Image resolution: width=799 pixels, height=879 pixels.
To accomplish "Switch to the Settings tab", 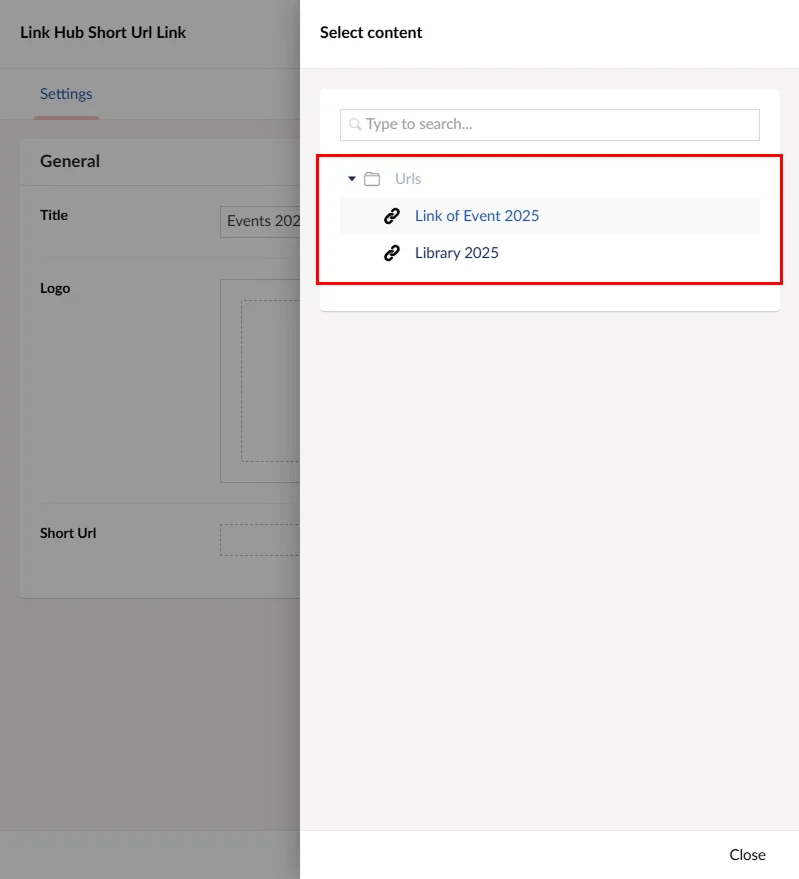I will pyautogui.click(x=66, y=94).
